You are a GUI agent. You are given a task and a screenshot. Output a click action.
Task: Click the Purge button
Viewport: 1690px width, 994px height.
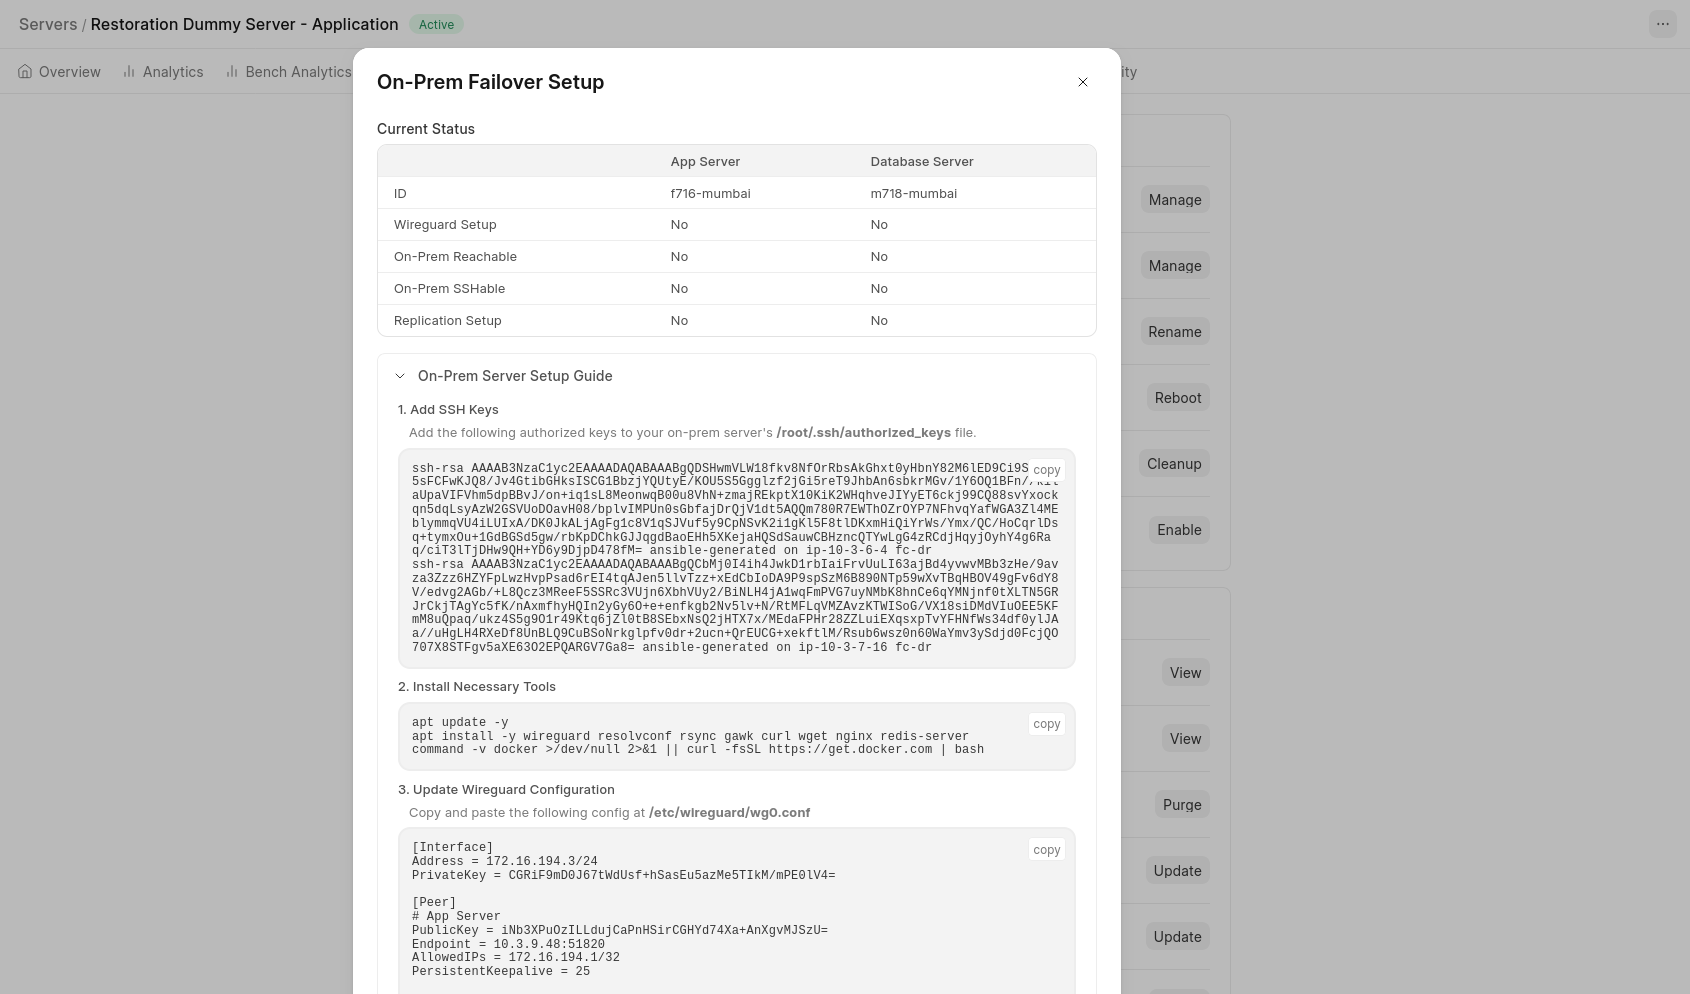(1181, 805)
